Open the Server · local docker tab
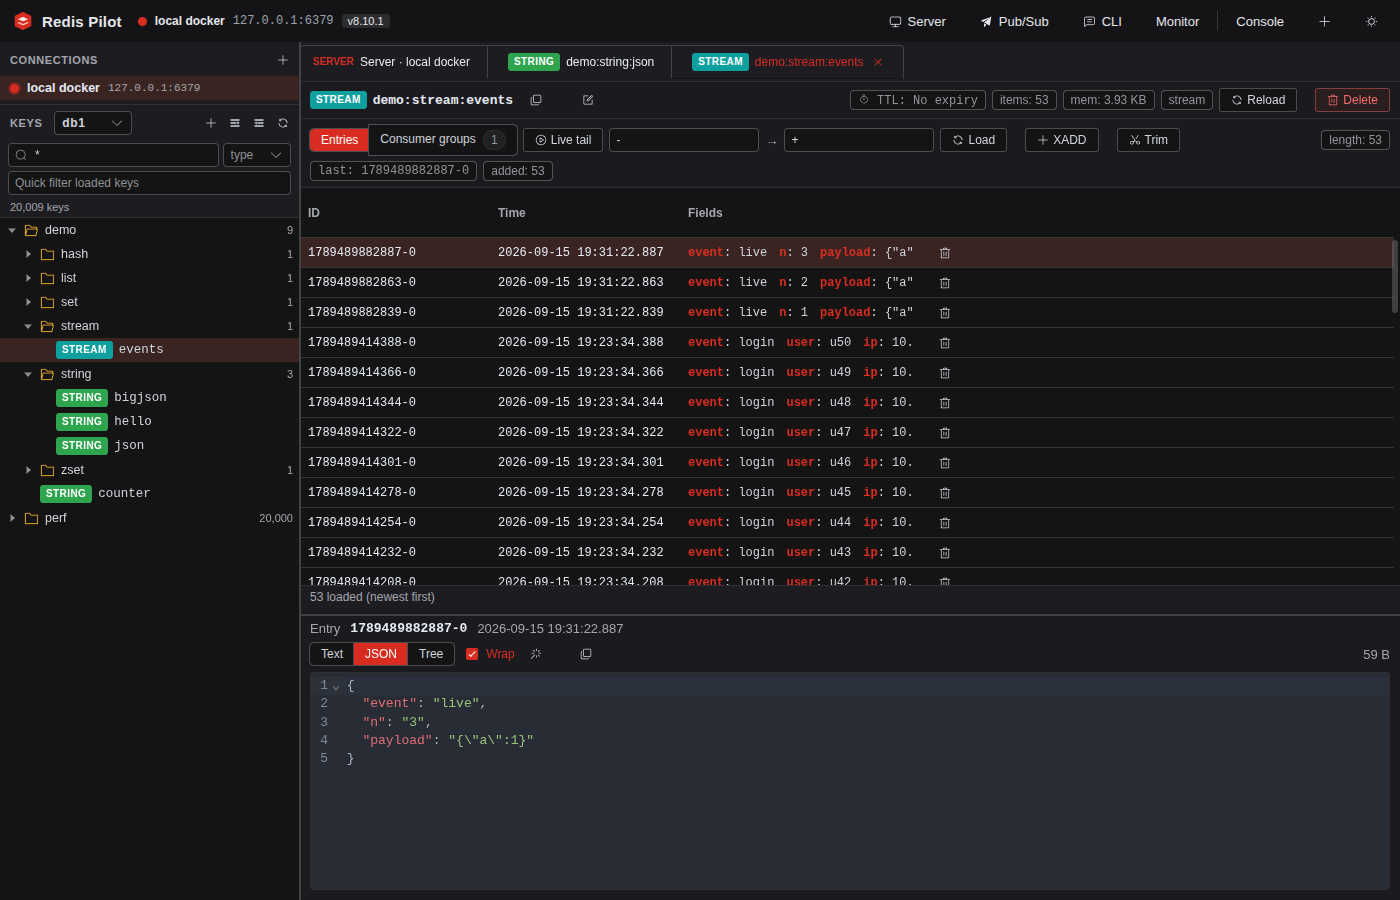Screen dimensions: 1400x900 click(394, 62)
